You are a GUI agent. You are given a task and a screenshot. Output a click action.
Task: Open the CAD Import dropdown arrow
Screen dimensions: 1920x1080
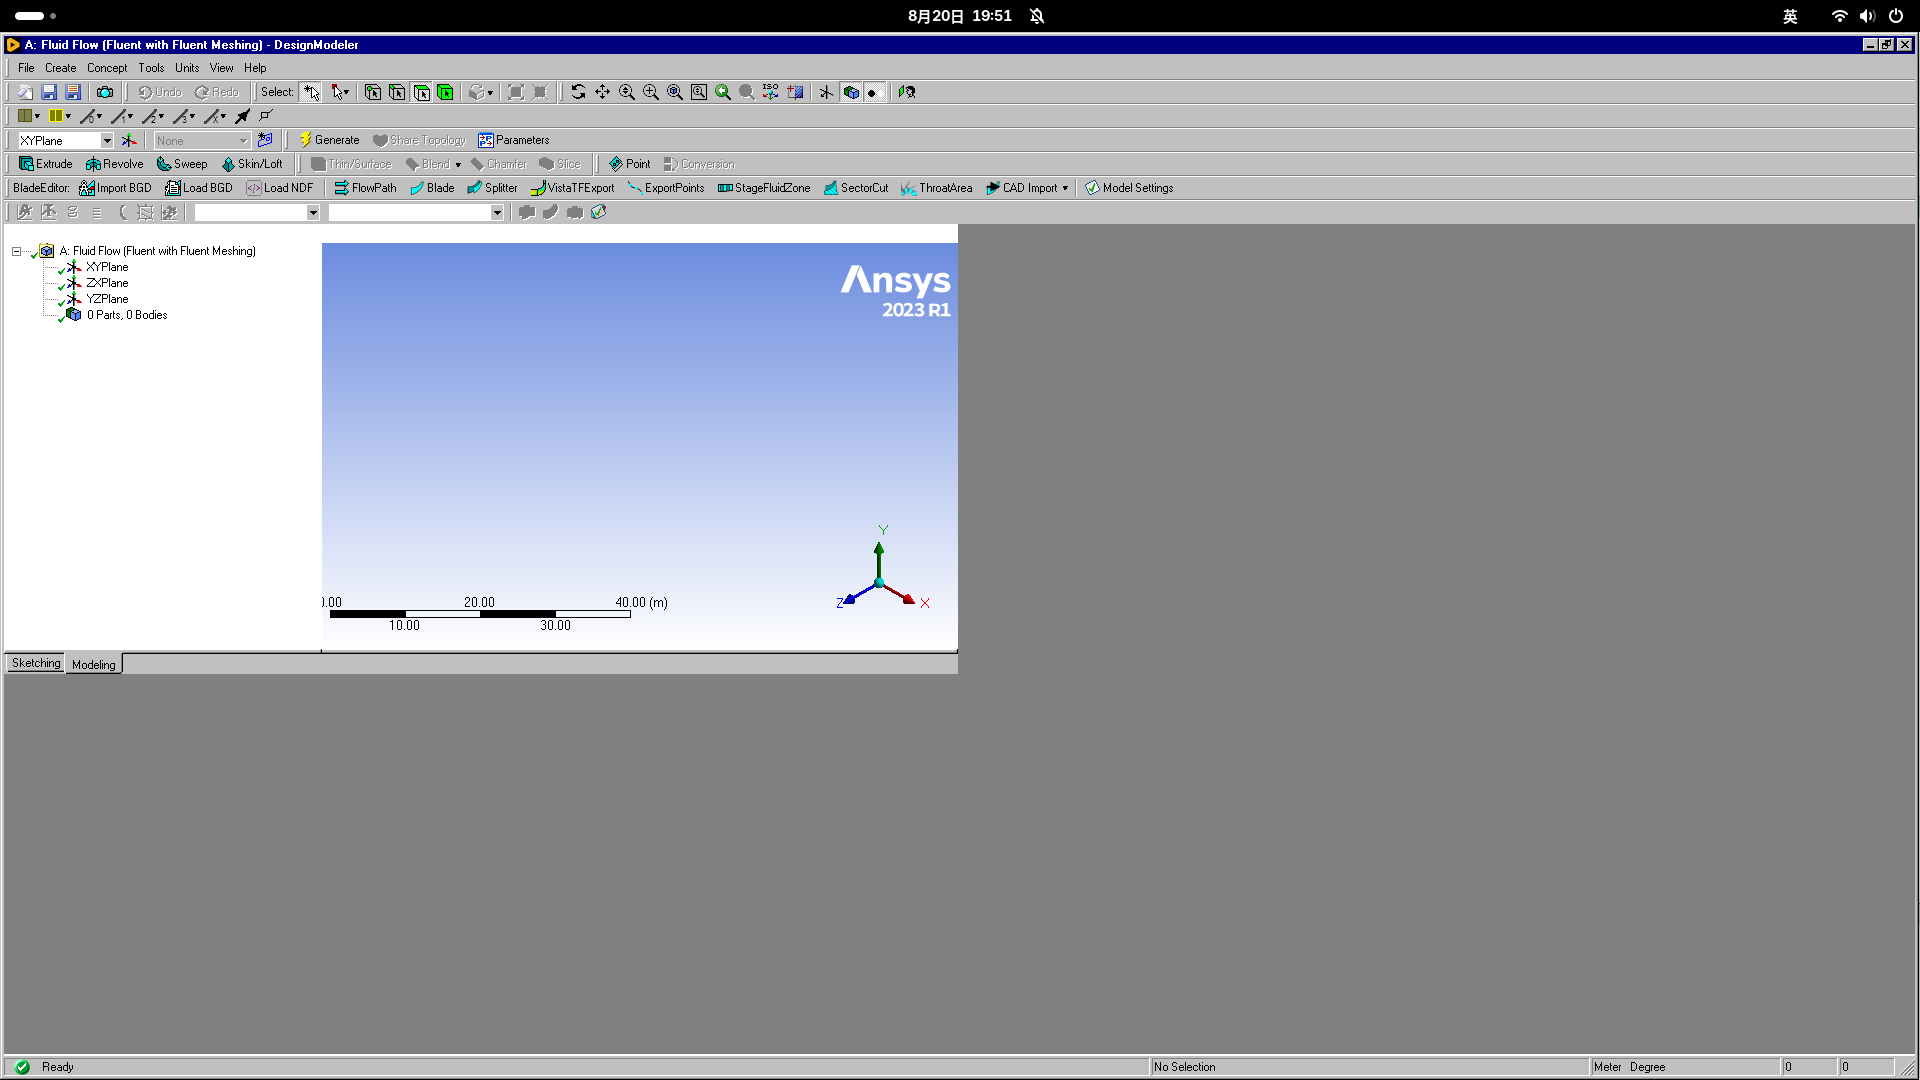click(x=1065, y=188)
